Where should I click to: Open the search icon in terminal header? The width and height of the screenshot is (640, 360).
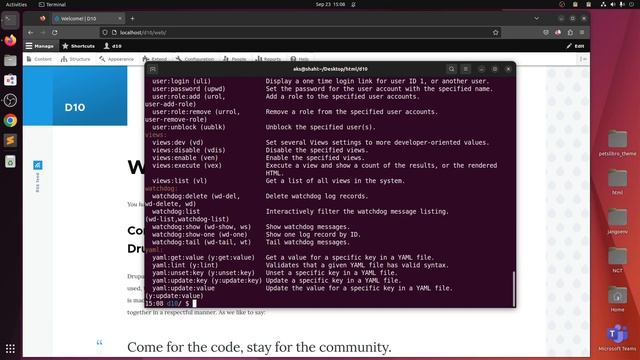tap(451, 69)
